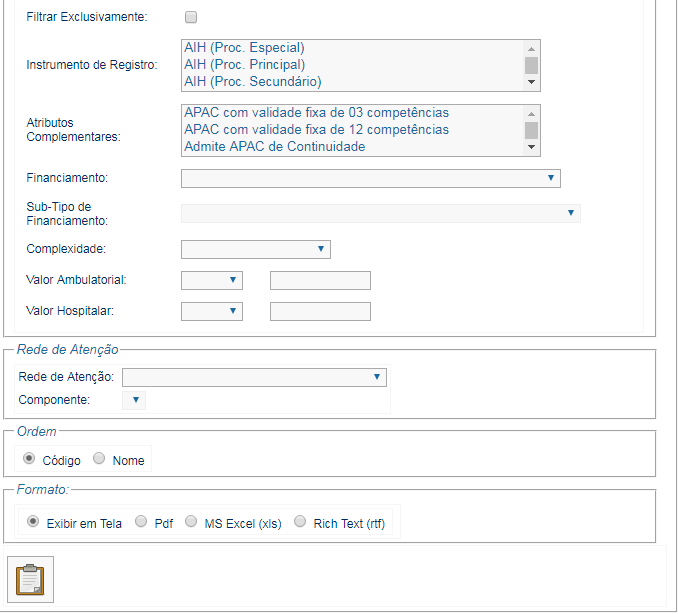Select the Código order radio button
The height and width of the screenshot is (614, 678).
click(29, 459)
